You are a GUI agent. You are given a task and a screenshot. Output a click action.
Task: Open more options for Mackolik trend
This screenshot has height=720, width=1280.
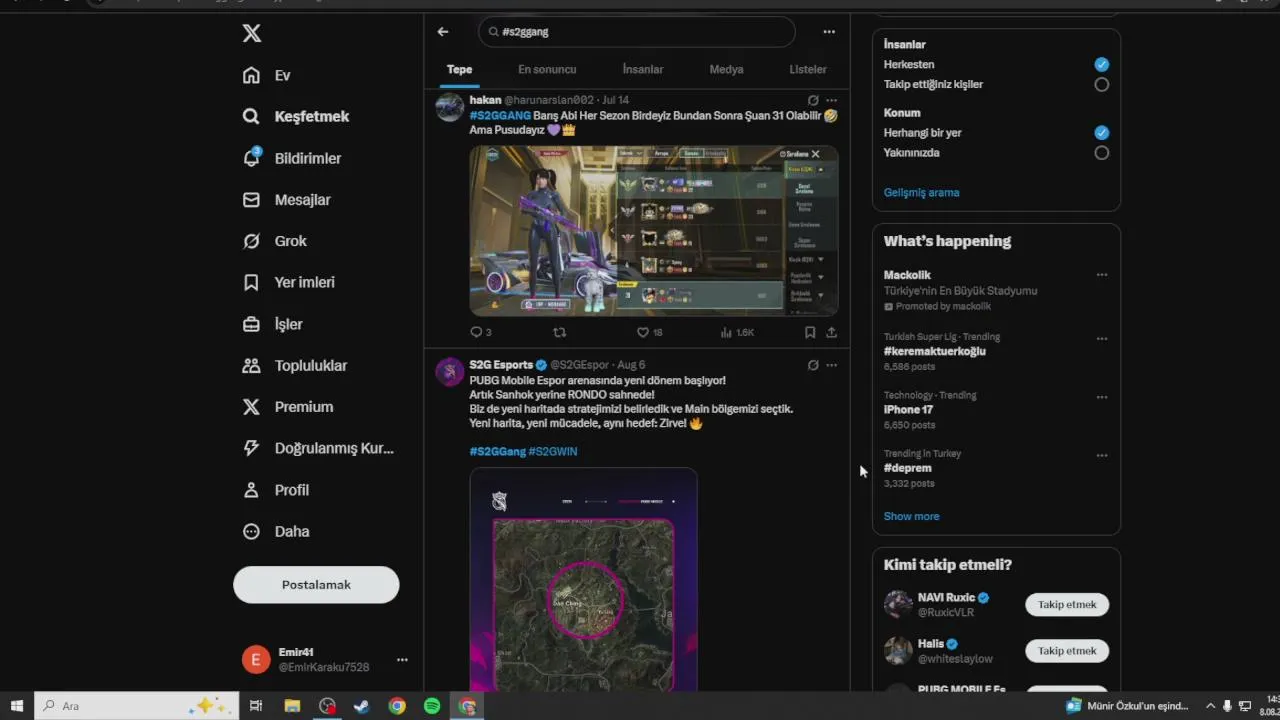click(x=1102, y=275)
